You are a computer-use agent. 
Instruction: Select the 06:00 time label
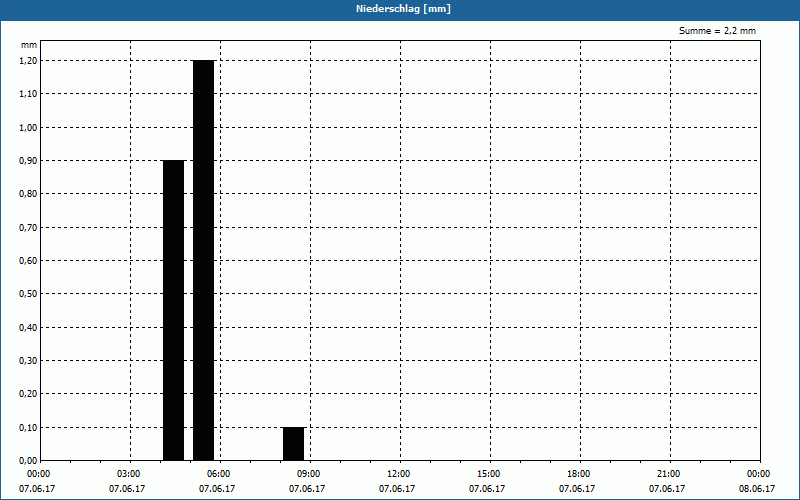(218, 474)
